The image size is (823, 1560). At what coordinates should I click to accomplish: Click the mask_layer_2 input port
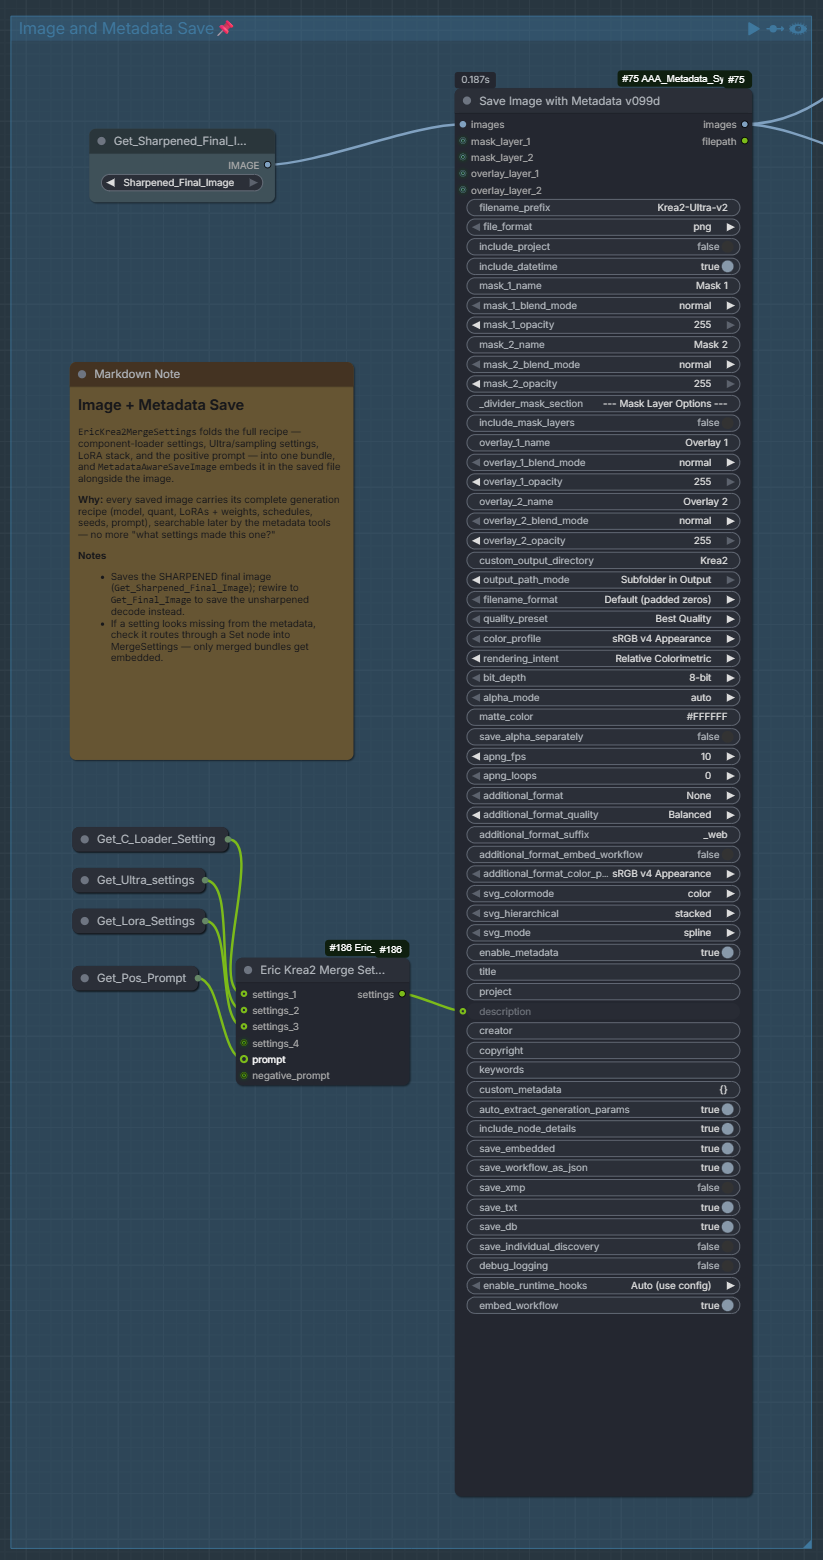pyautogui.click(x=462, y=158)
